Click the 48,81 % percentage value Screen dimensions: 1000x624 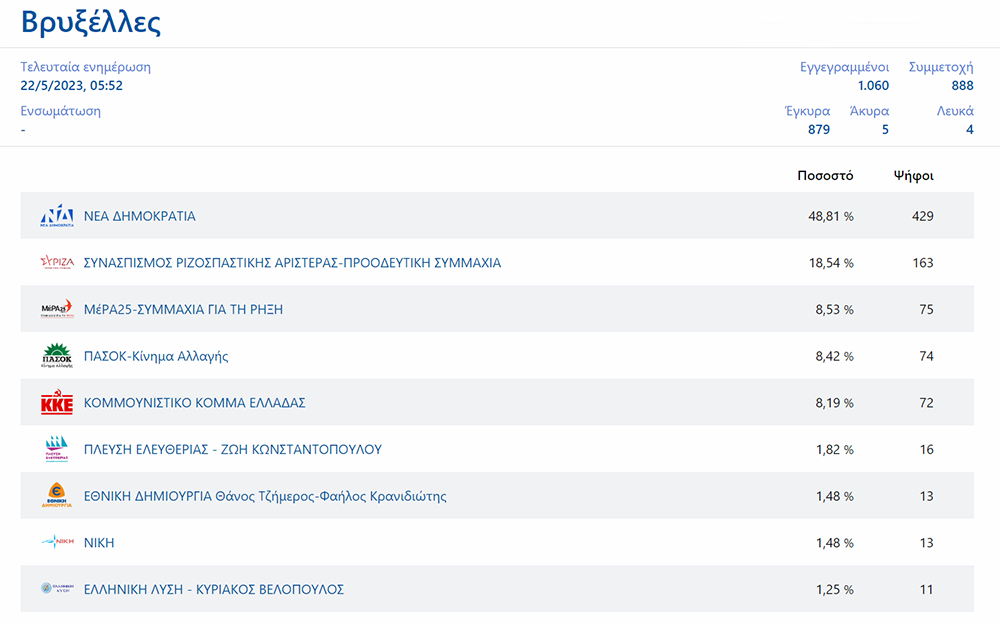830,216
